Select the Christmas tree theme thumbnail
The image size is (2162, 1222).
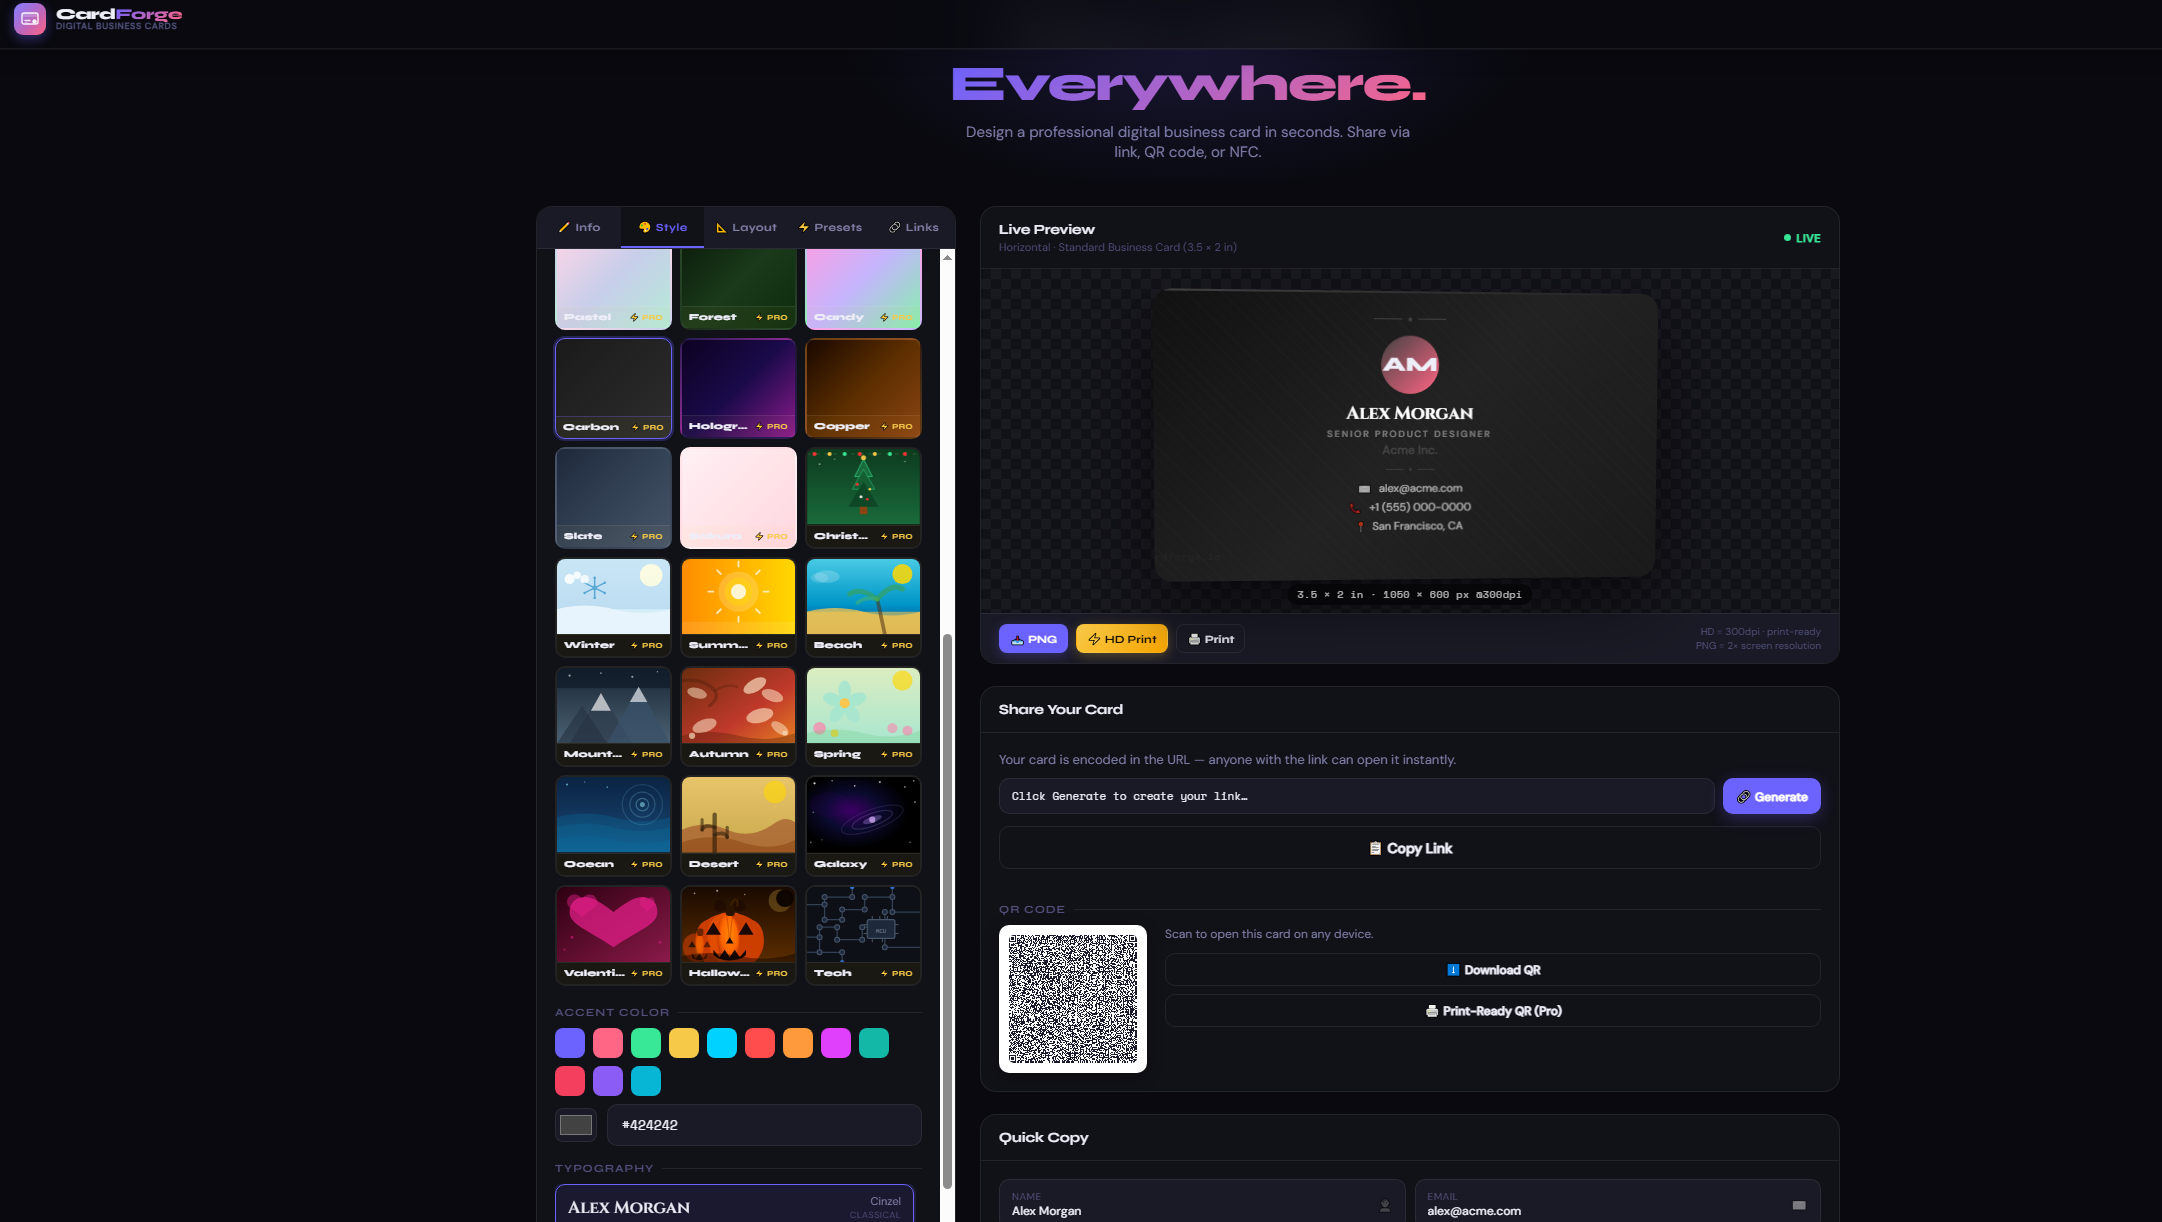click(x=863, y=497)
